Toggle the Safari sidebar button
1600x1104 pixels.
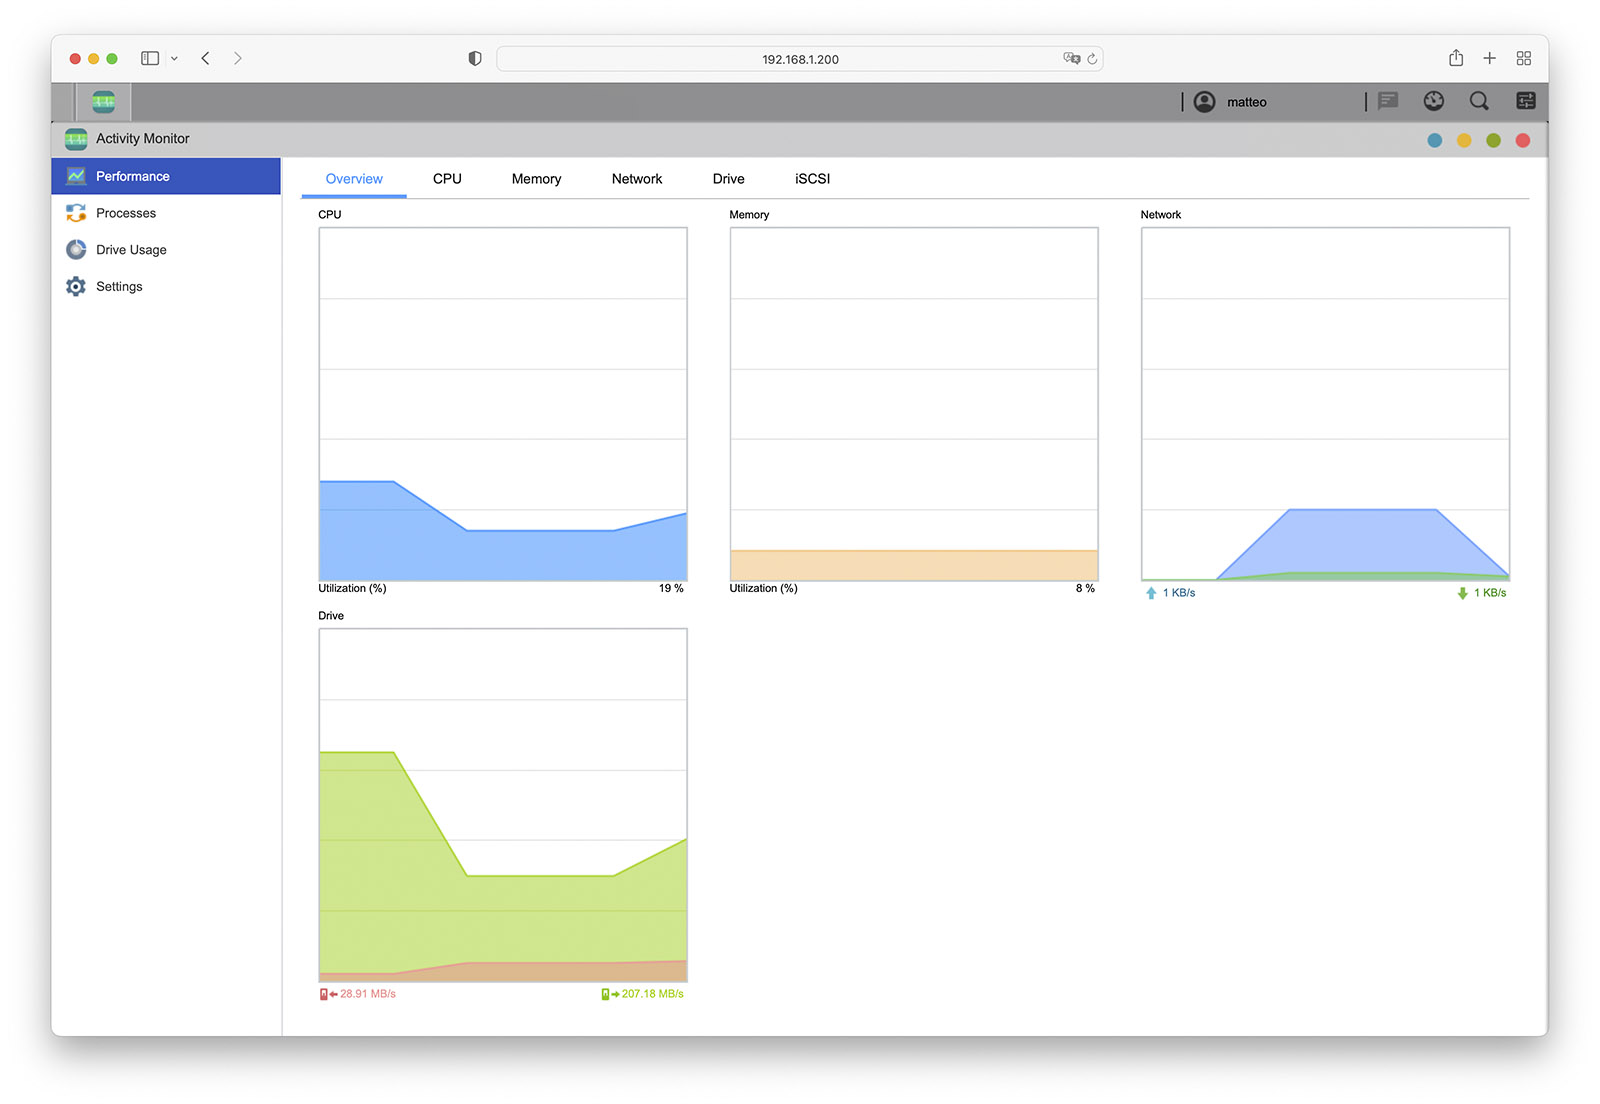coord(150,59)
